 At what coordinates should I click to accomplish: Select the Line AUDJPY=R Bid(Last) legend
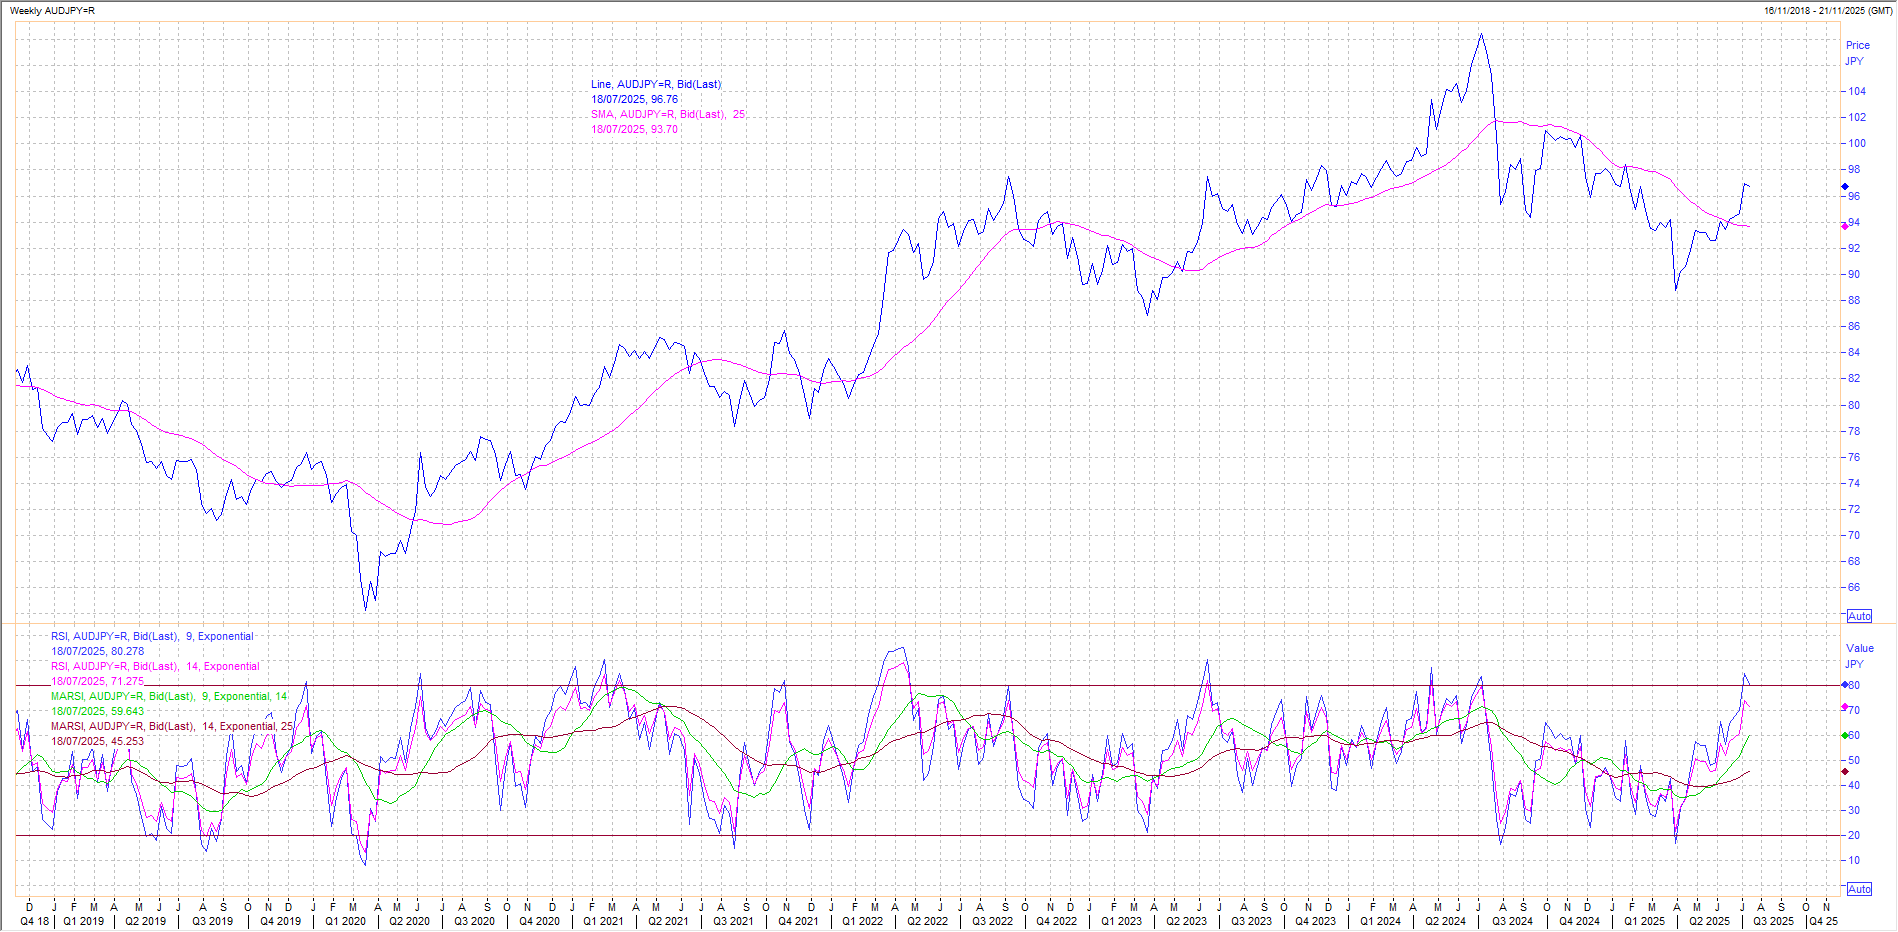(x=655, y=85)
